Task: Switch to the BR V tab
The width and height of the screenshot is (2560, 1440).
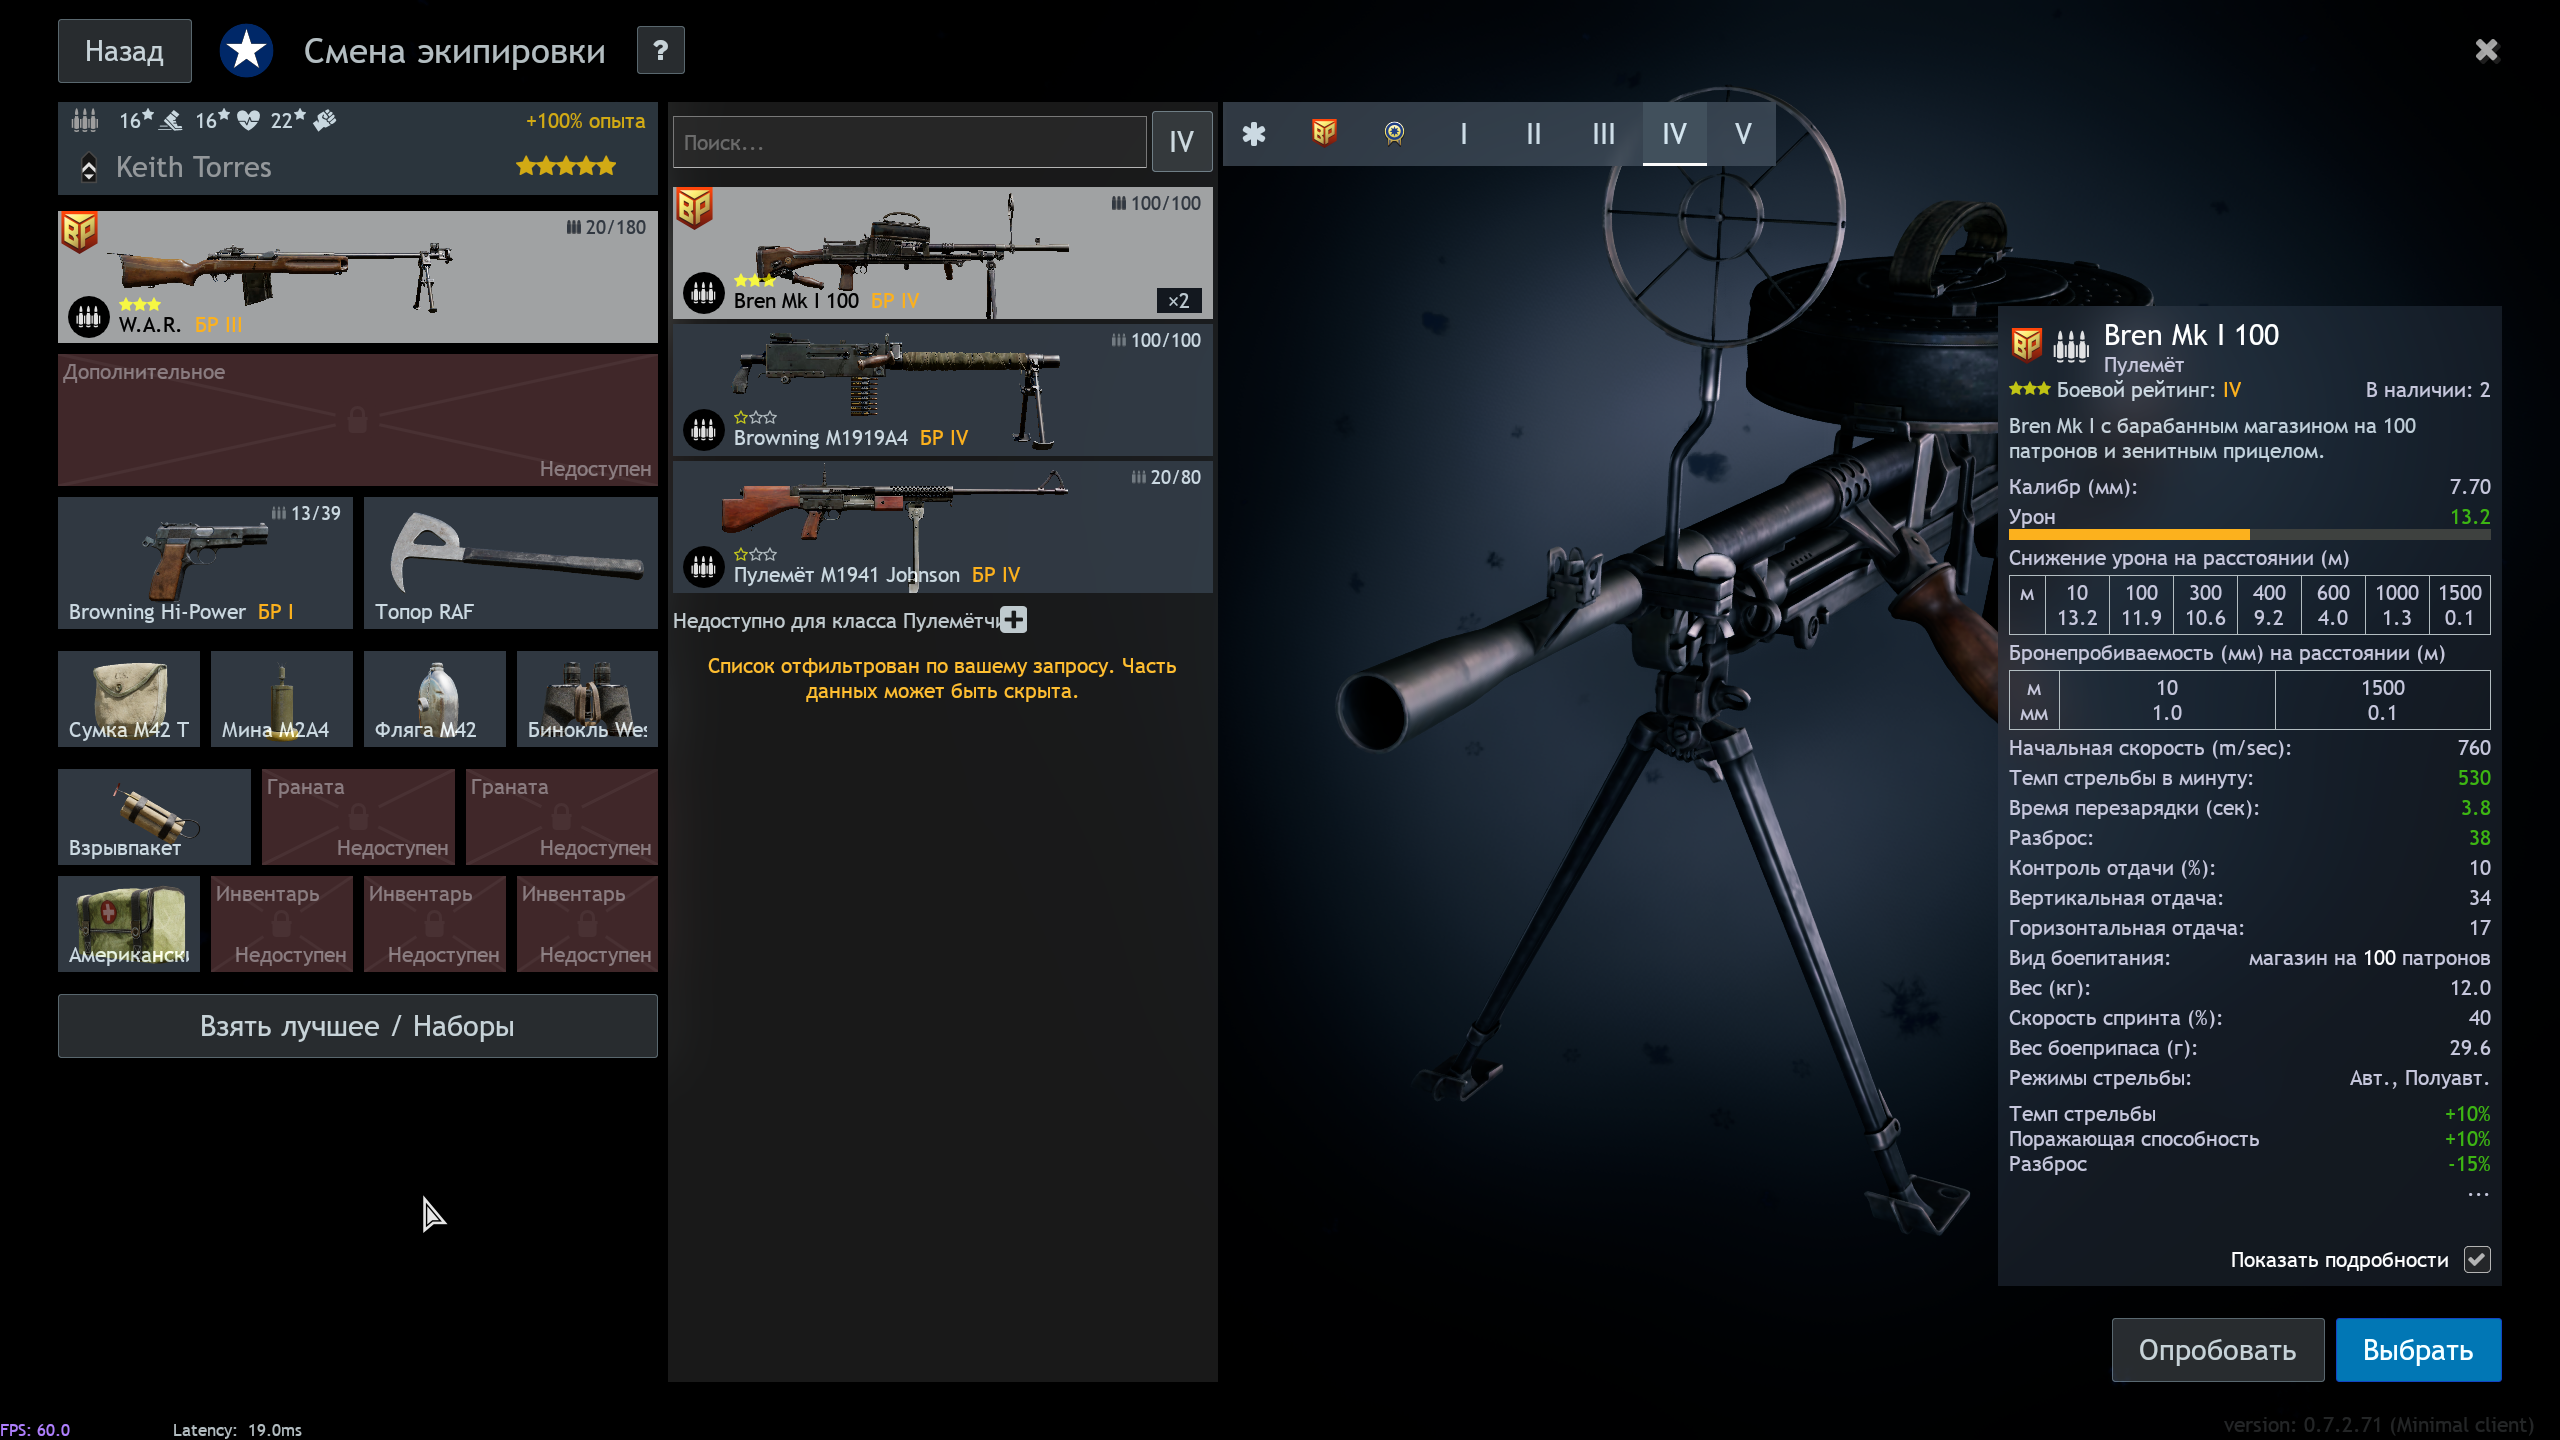Action: pos(1742,134)
